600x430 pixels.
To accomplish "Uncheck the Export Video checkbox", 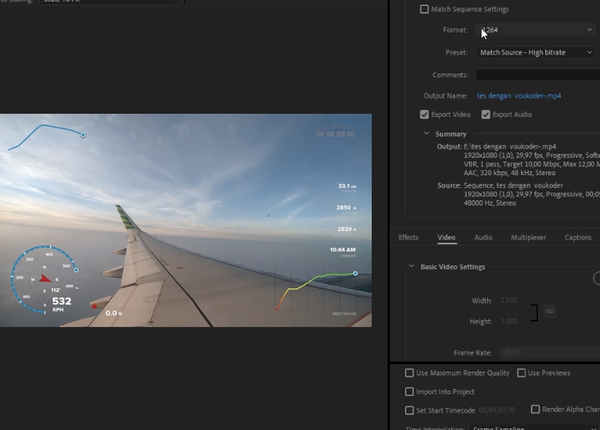I will [x=425, y=115].
